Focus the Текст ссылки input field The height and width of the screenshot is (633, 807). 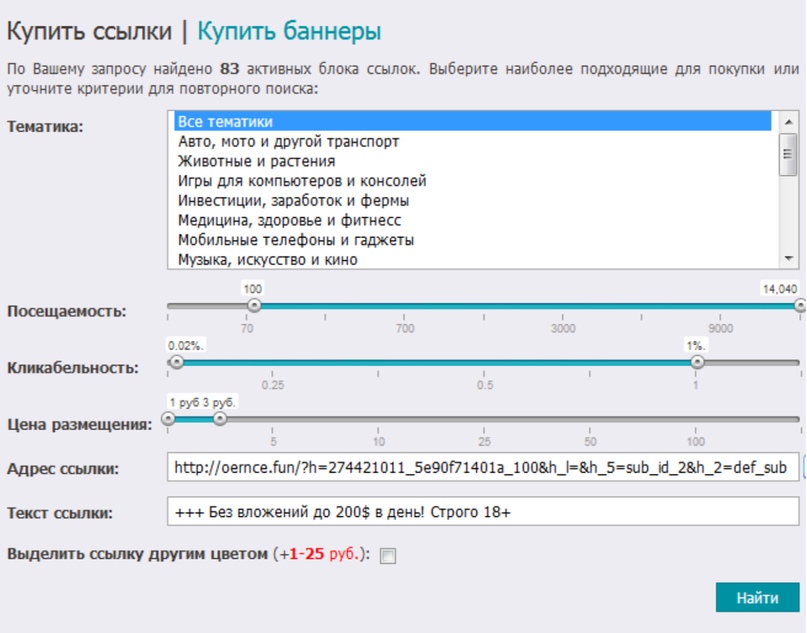pos(485,512)
